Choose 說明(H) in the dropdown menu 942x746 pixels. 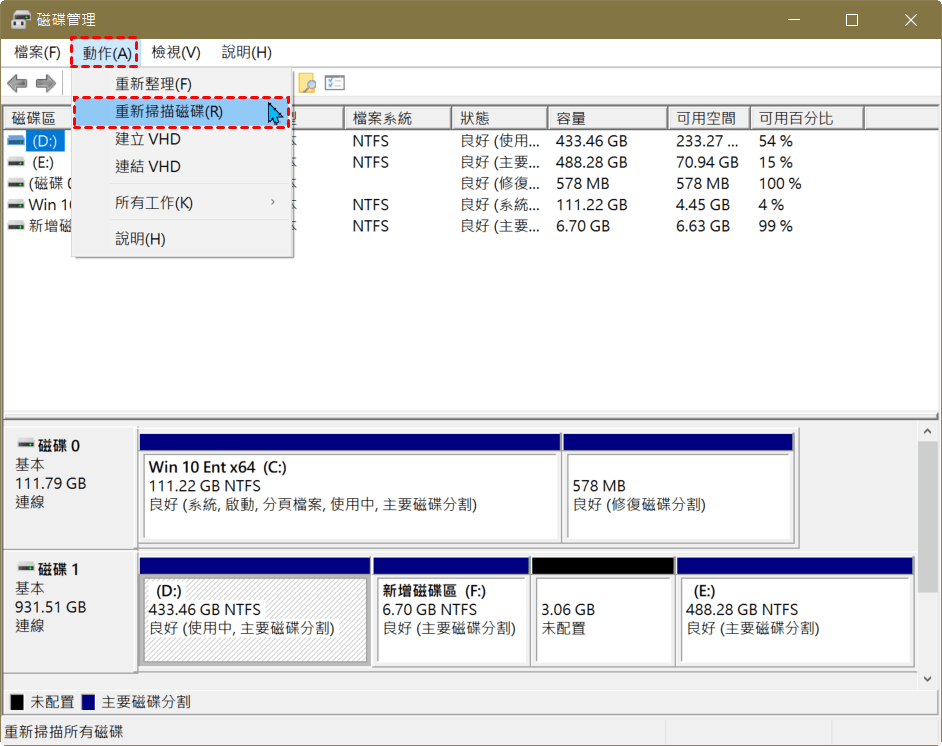point(183,239)
